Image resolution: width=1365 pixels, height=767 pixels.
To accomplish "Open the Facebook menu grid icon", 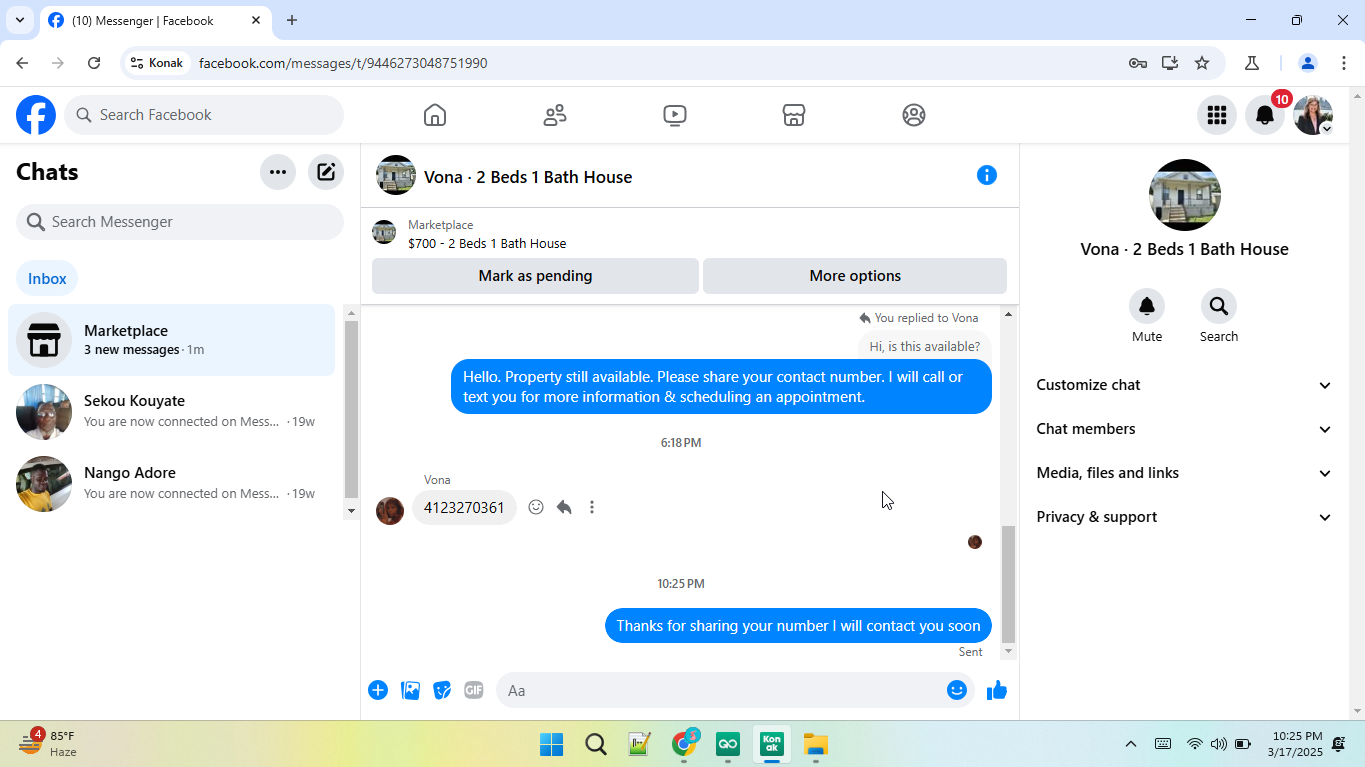I will (1217, 115).
